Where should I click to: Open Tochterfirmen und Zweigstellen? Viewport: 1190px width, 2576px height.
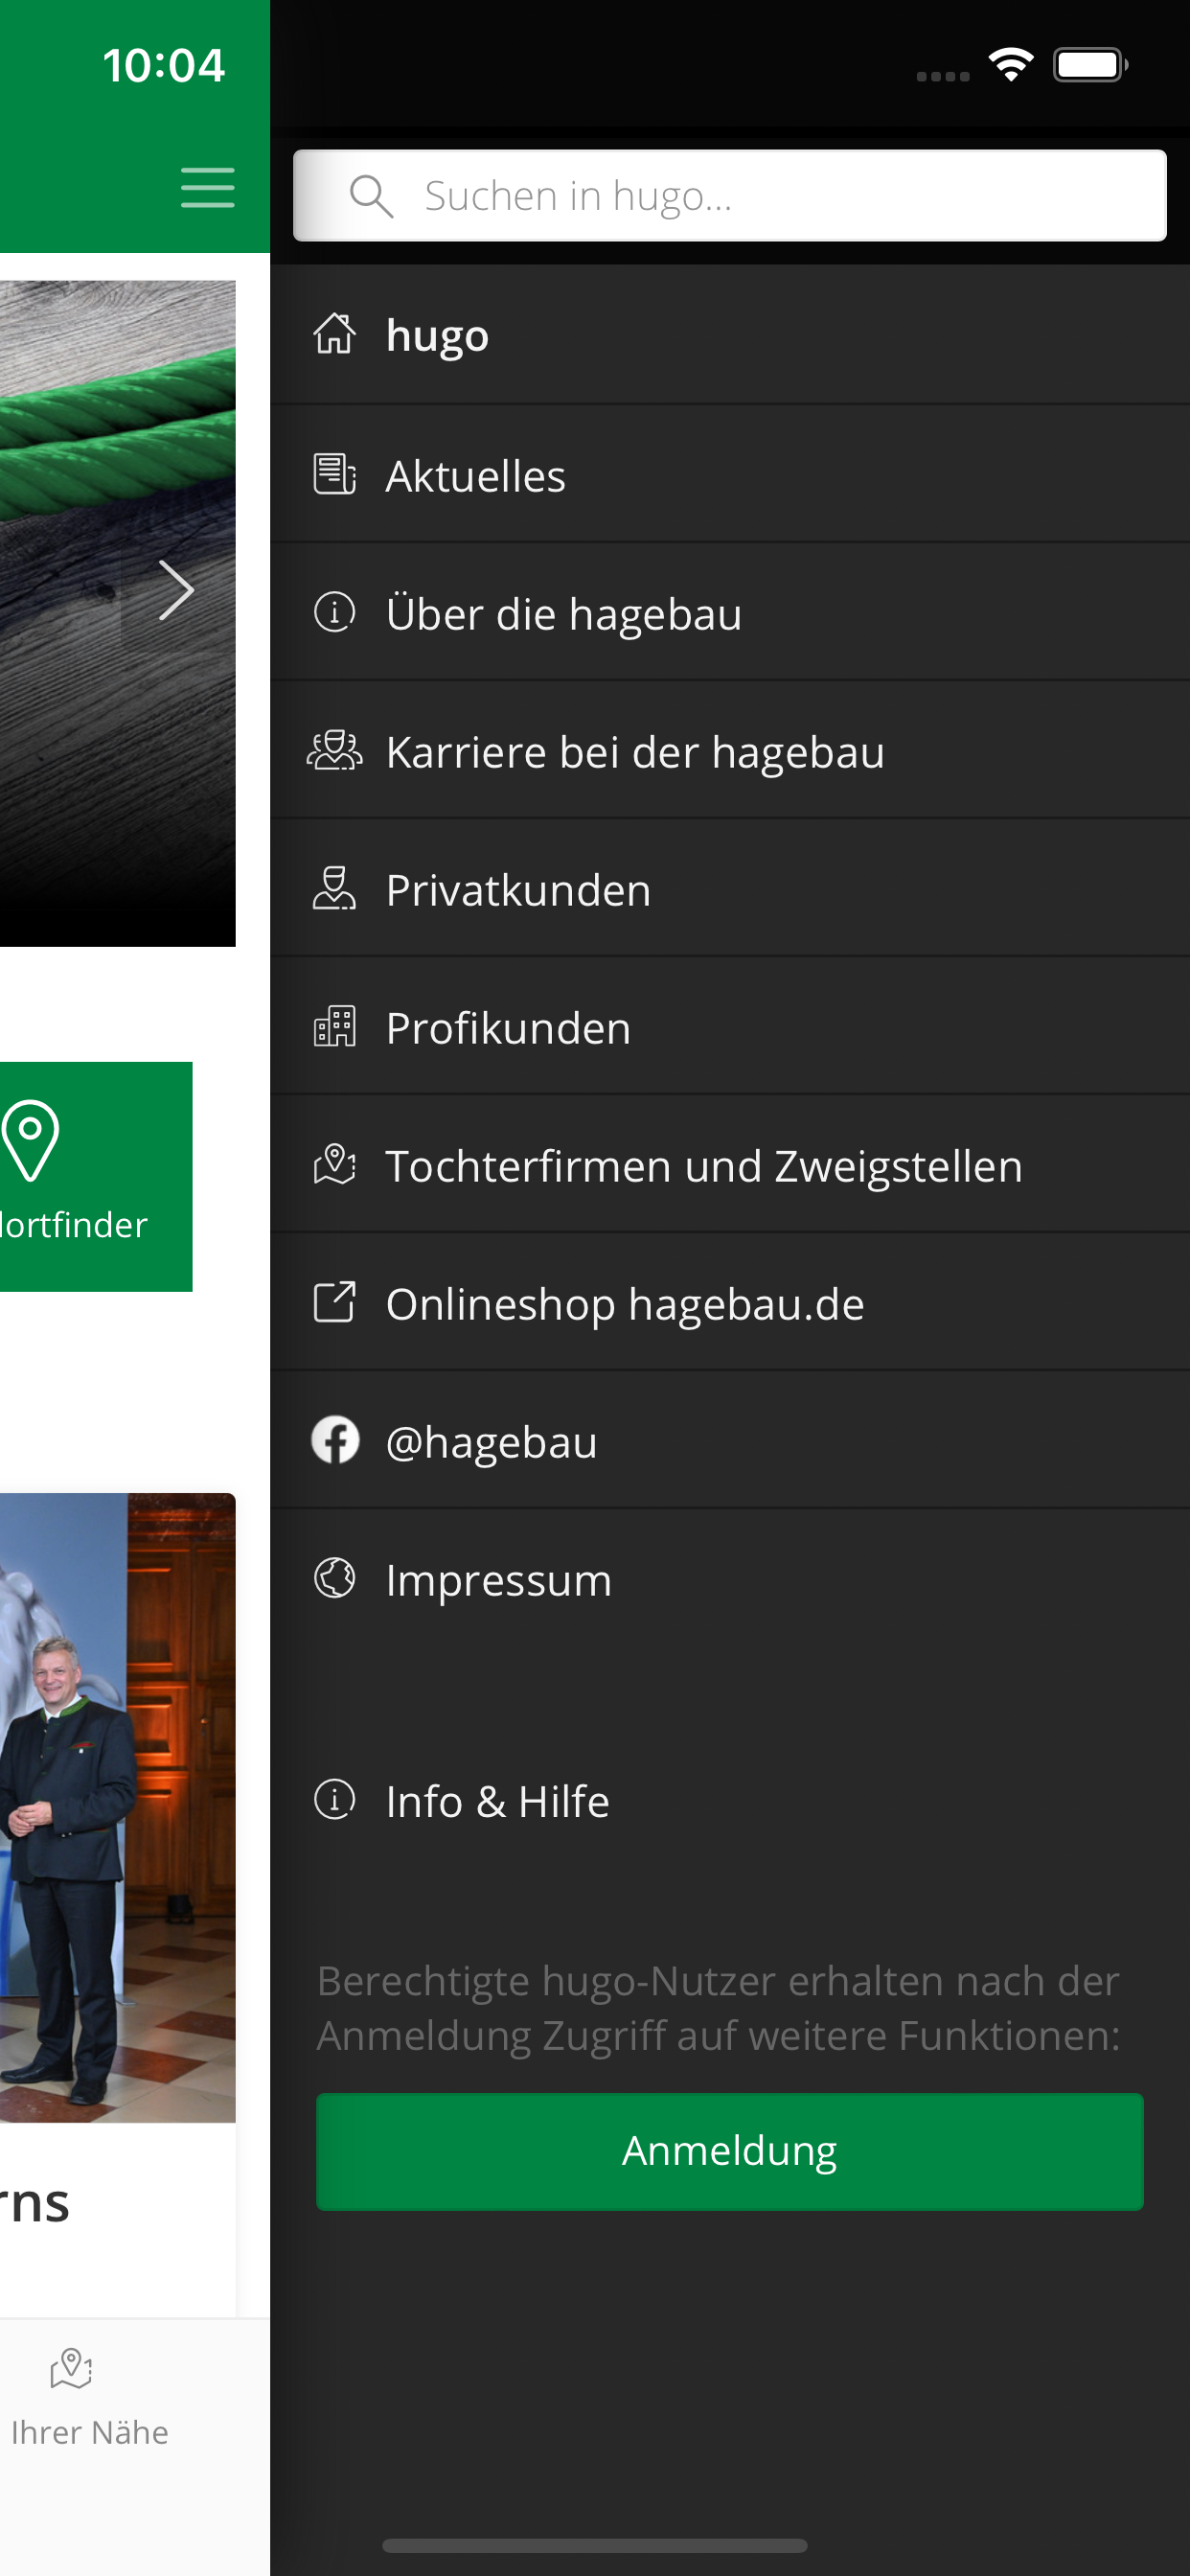click(x=729, y=1164)
